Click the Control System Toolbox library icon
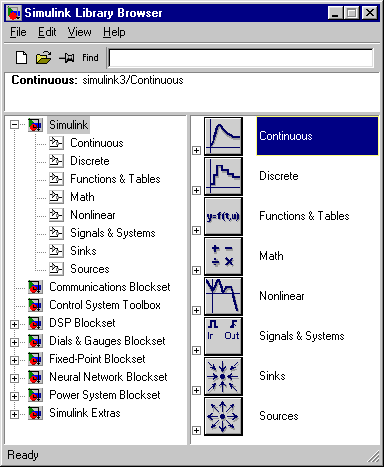 pyautogui.click(x=35, y=305)
